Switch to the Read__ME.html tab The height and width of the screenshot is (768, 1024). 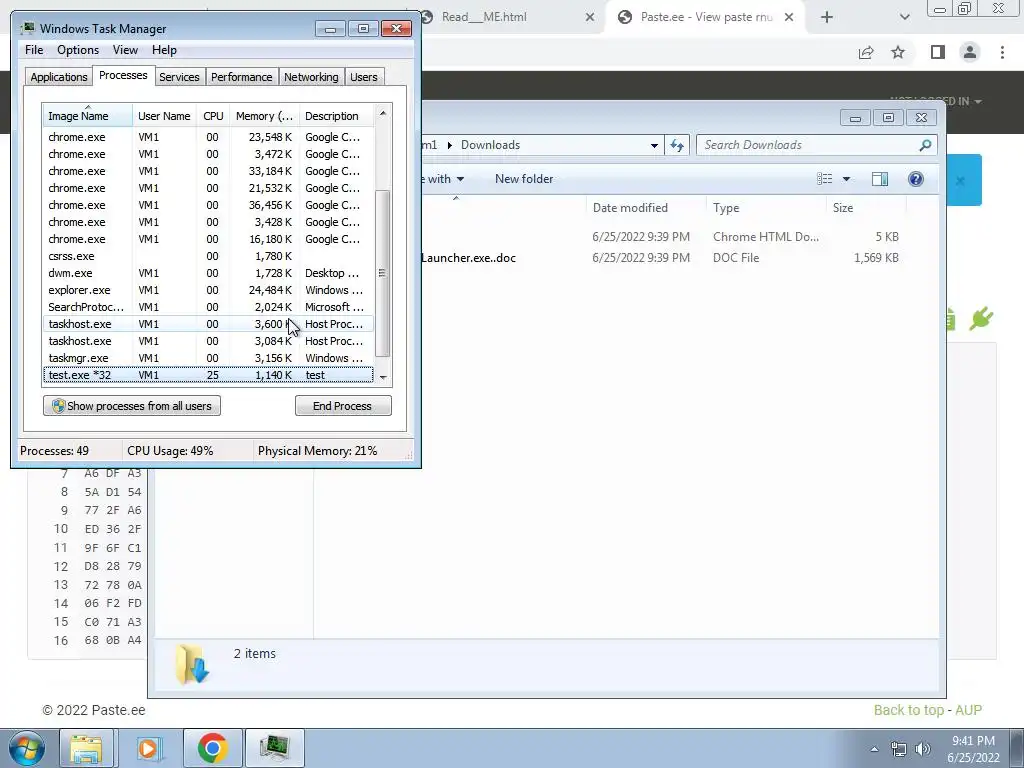click(x=507, y=17)
